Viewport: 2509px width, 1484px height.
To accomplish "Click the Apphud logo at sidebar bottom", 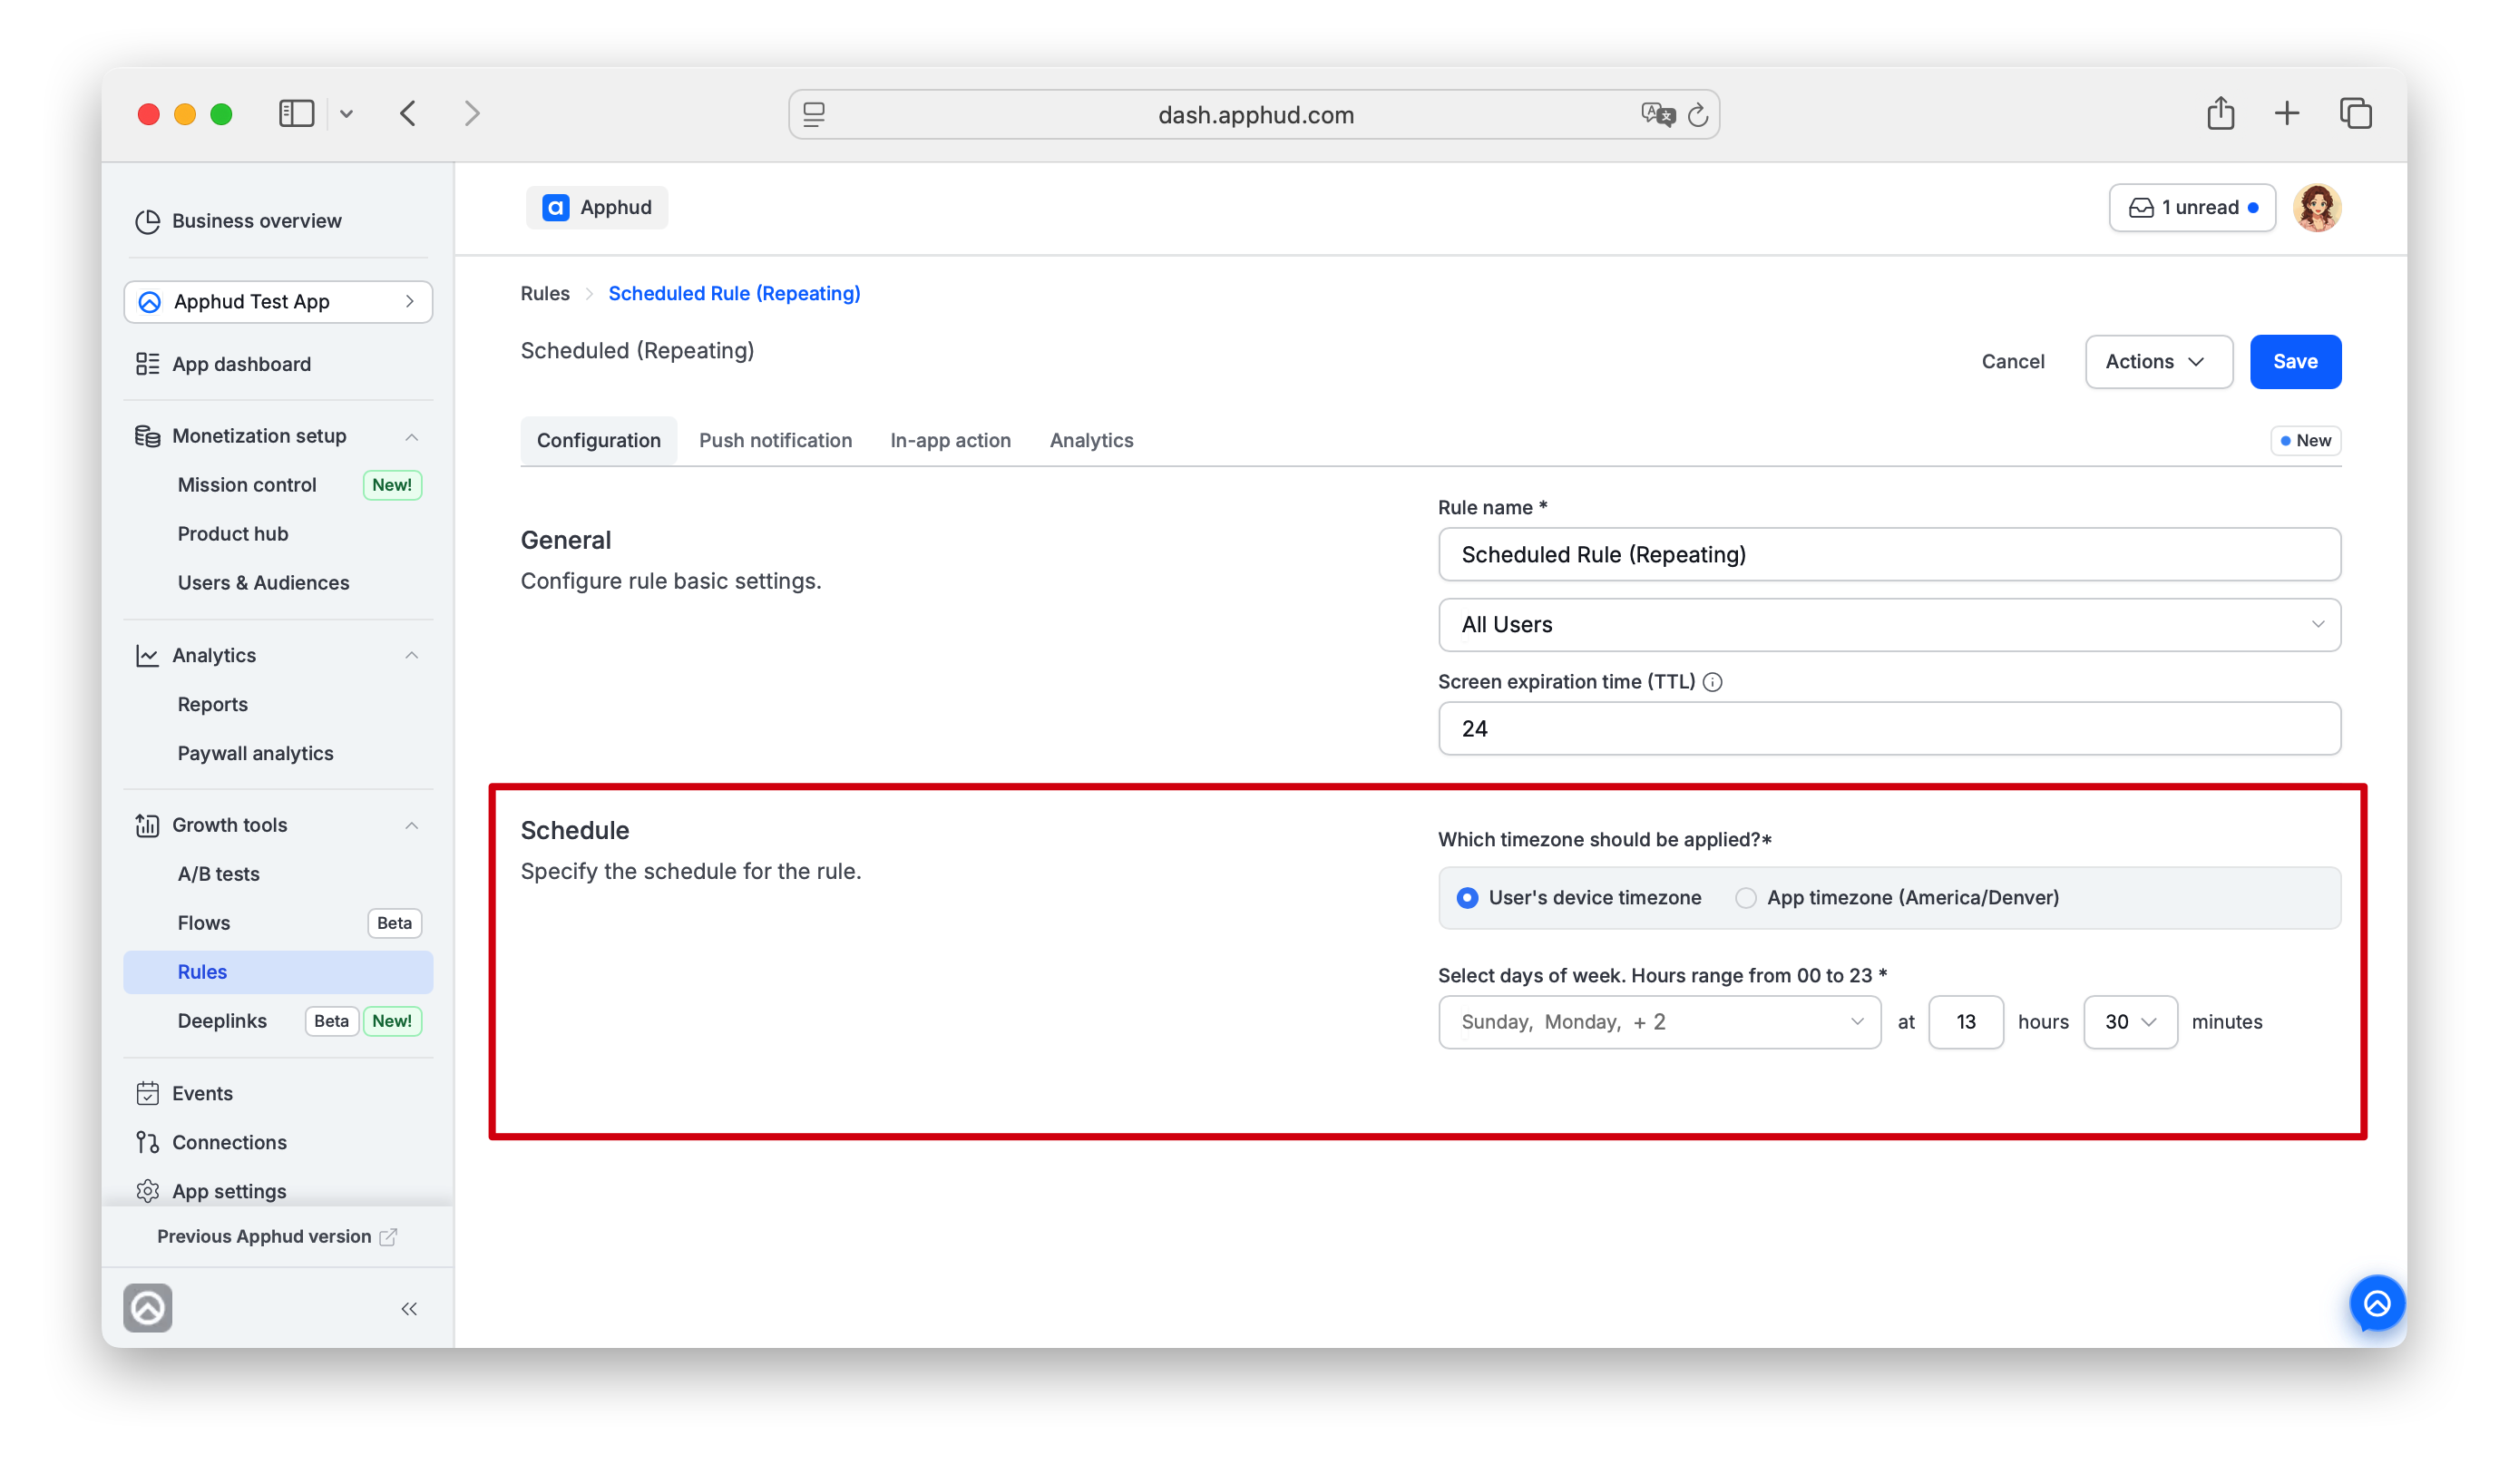I will (148, 1307).
